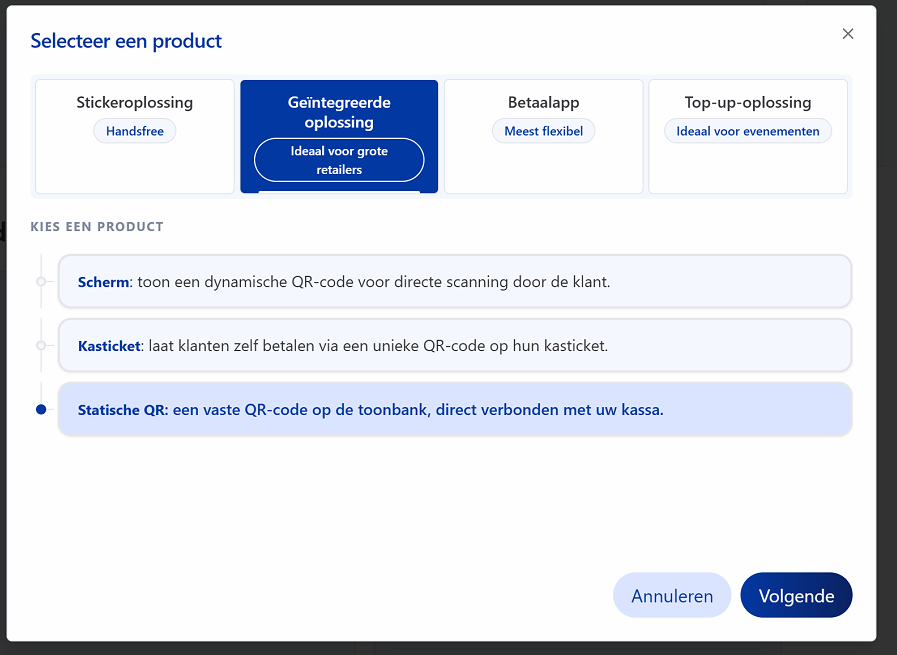897x655 pixels.
Task: Click the Meest flexibel badge
Action: (x=543, y=131)
